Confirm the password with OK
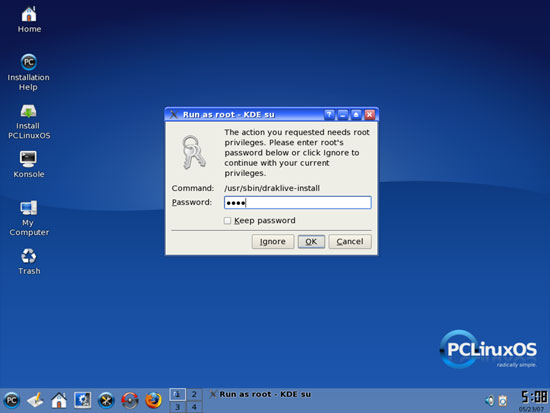Screen dimensions: 550x413 (x=311, y=241)
